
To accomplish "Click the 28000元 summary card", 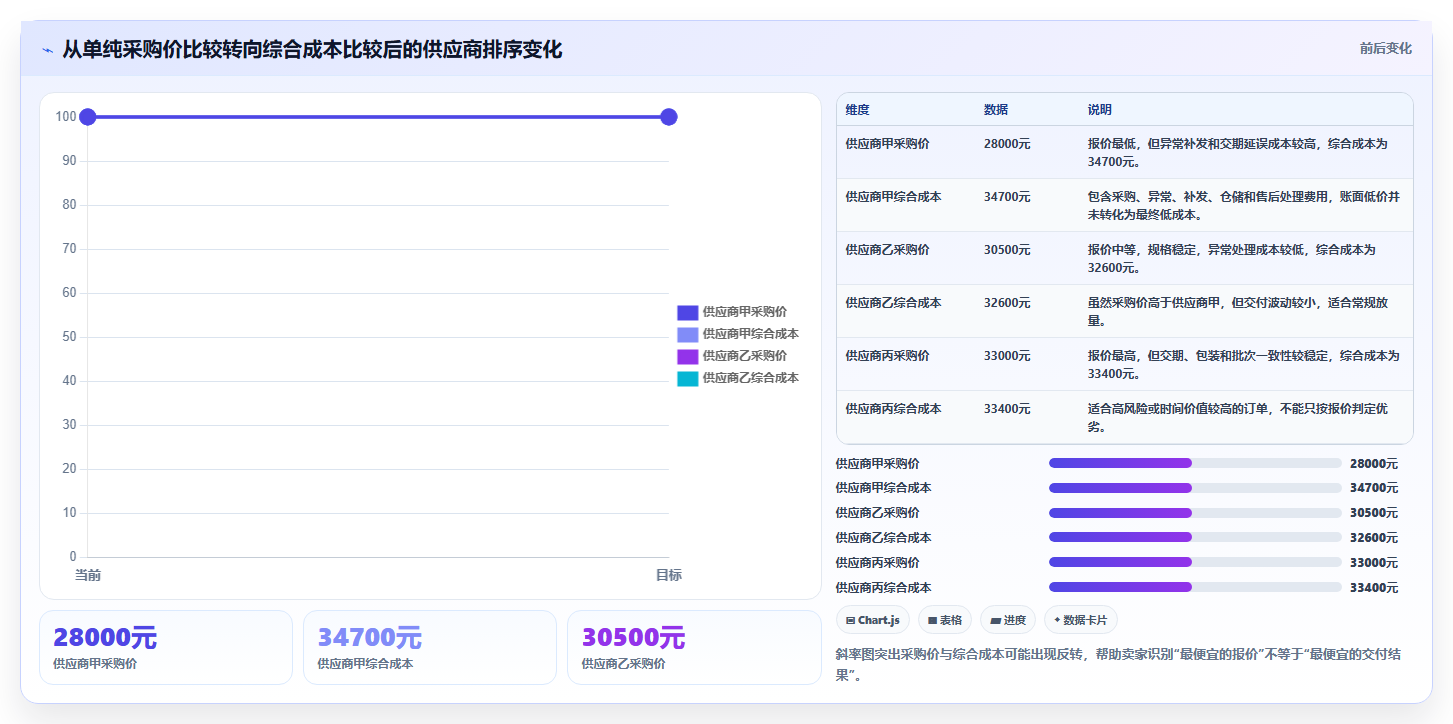I will pos(166,648).
